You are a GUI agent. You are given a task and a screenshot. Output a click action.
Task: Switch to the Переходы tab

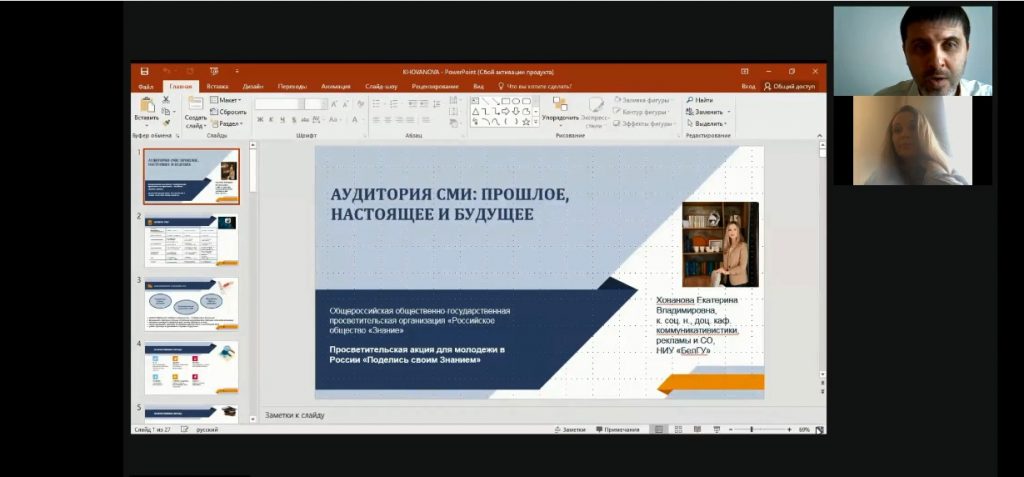click(x=292, y=86)
